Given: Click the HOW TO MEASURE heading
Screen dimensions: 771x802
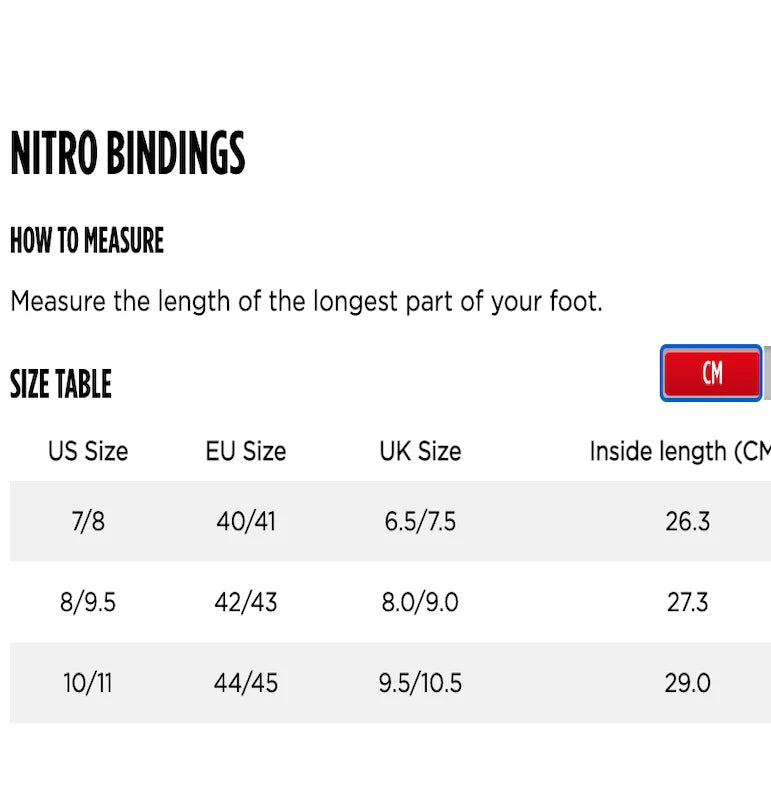Looking at the screenshot, I should [x=86, y=240].
